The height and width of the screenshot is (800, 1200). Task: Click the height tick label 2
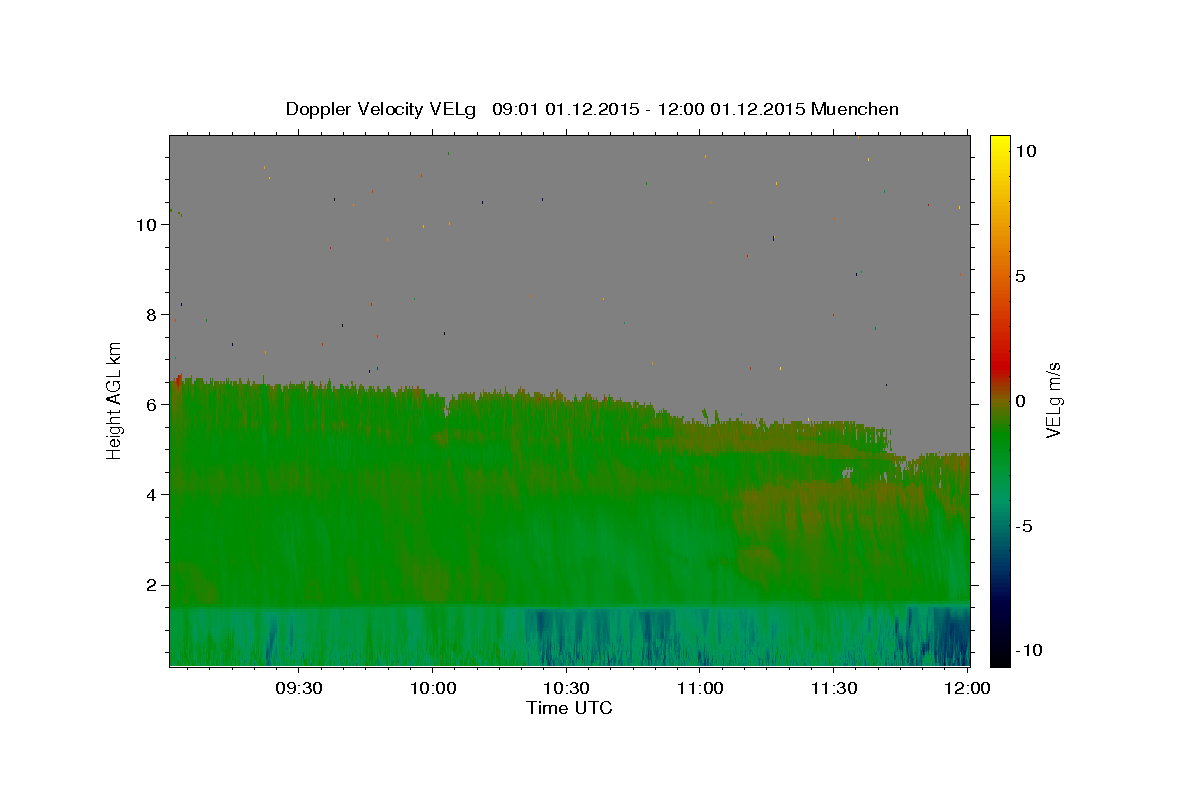(x=153, y=585)
